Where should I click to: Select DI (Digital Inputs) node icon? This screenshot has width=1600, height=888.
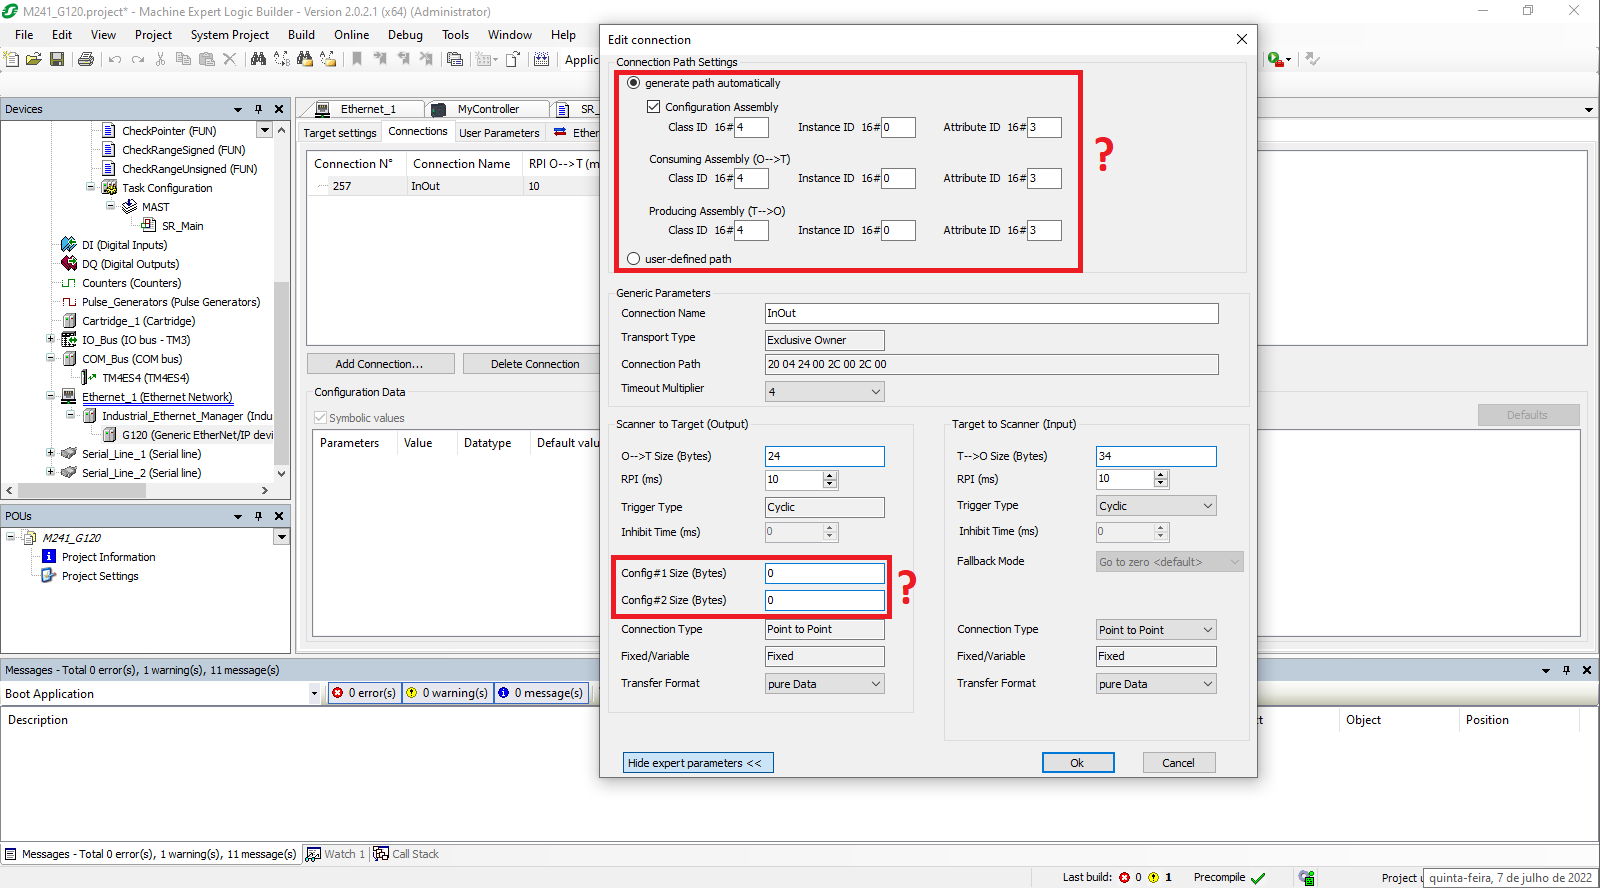69,245
